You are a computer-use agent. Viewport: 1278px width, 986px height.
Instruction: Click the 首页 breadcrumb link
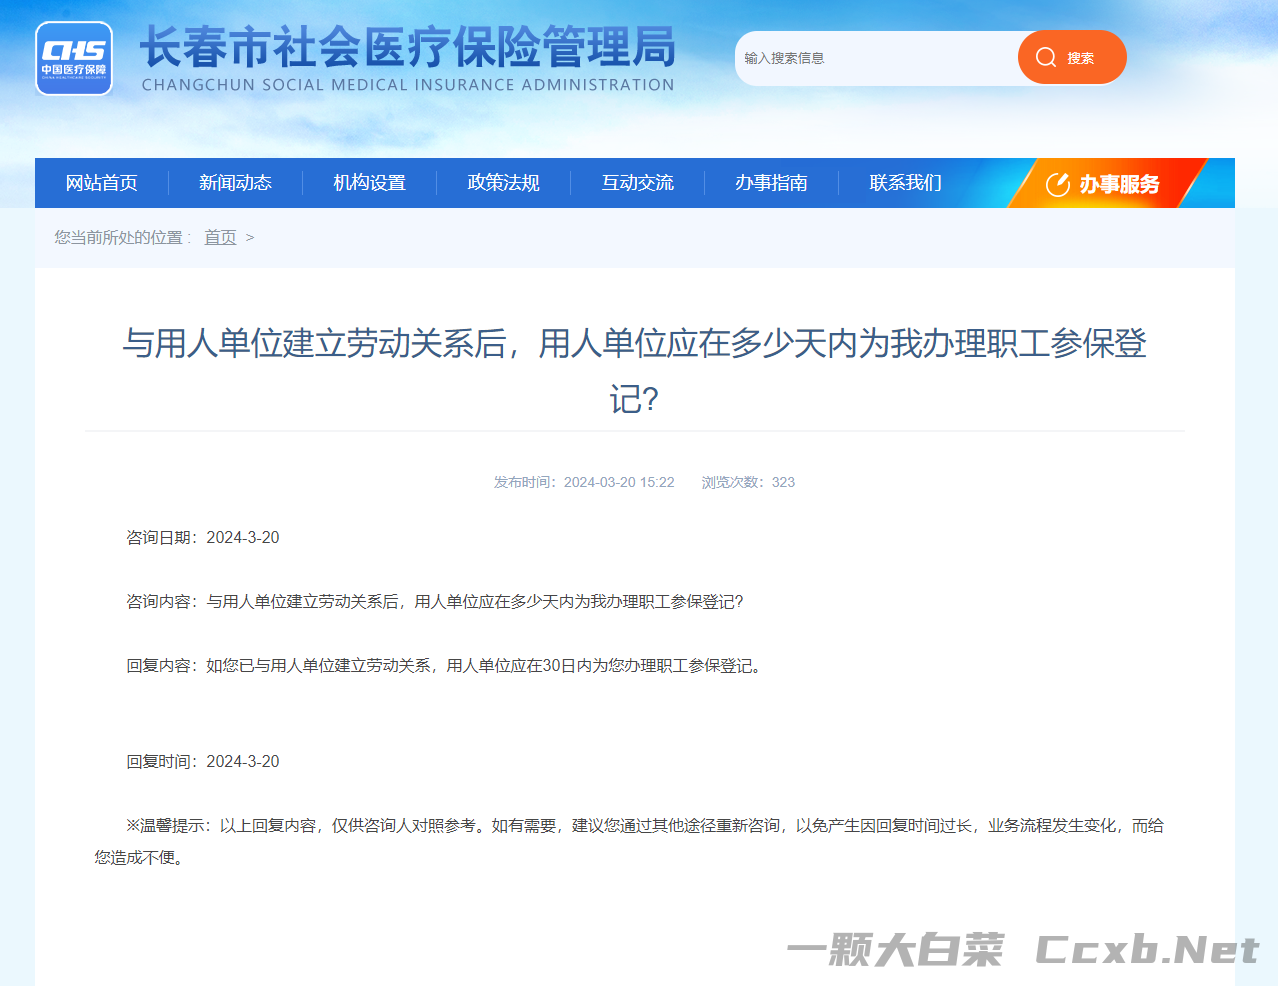pos(220,237)
